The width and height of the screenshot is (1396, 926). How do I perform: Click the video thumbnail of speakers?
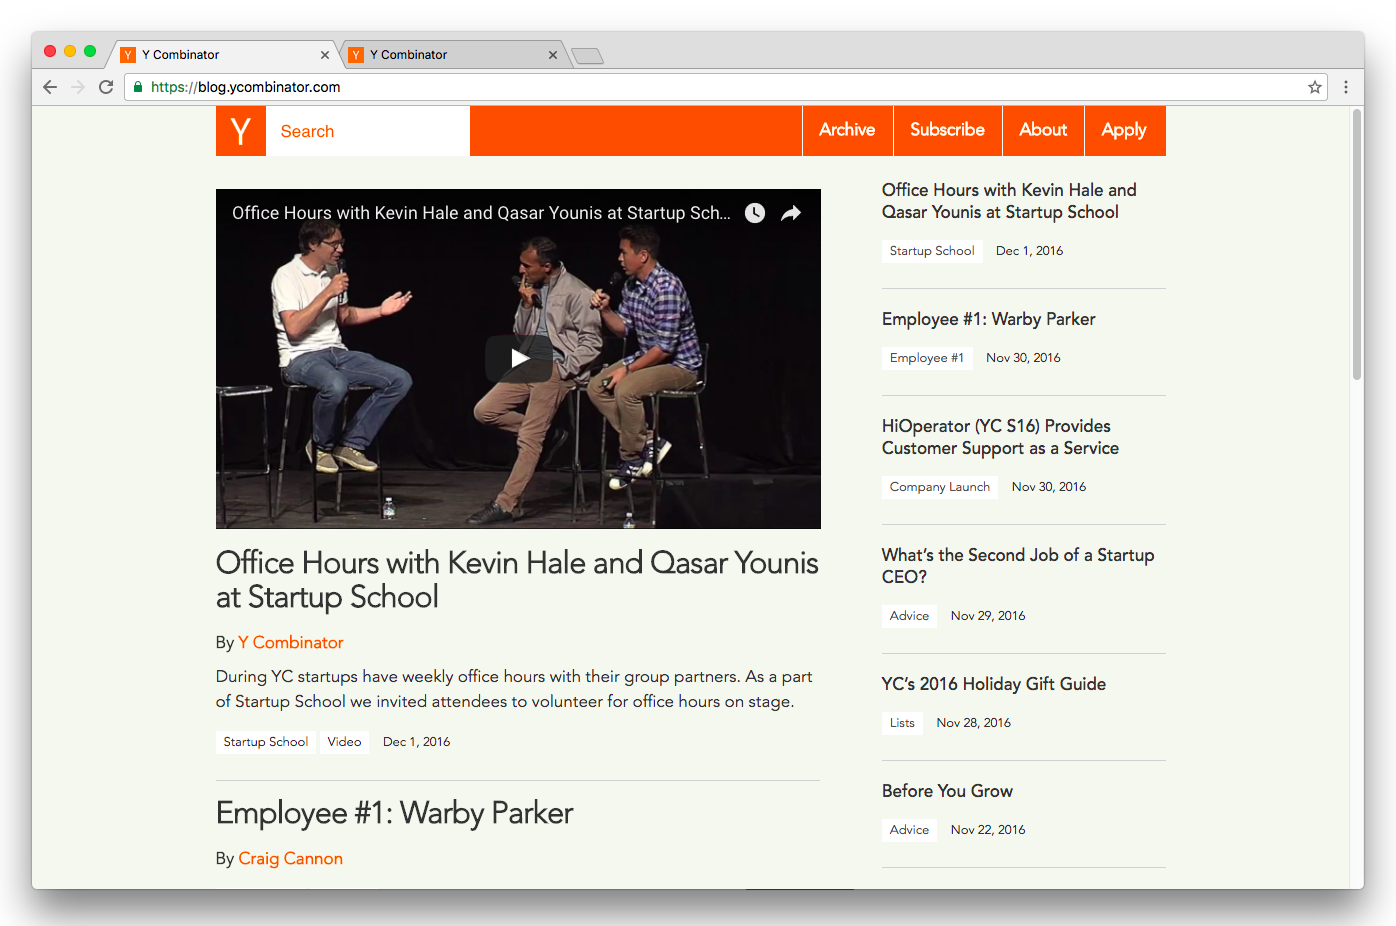click(x=518, y=359)
